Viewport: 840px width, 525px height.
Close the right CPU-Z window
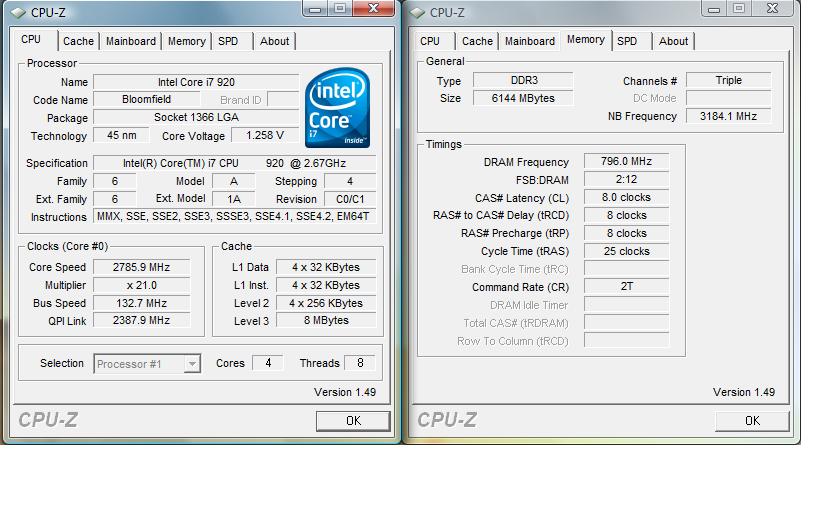click(772, 9)
